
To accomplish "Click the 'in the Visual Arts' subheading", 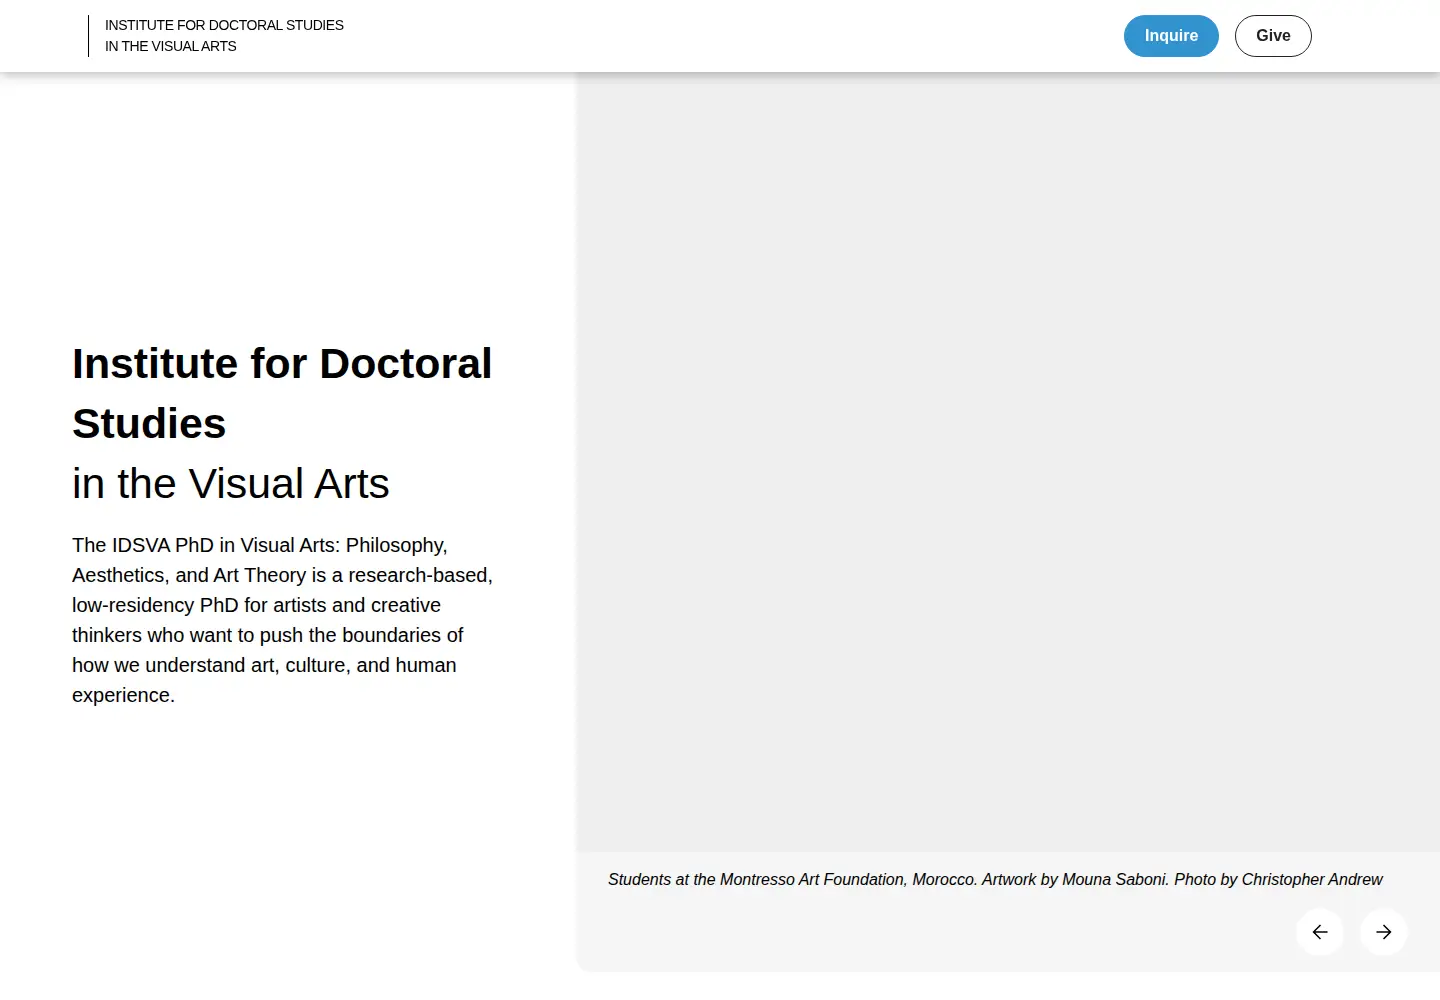I will pos(231,484).
